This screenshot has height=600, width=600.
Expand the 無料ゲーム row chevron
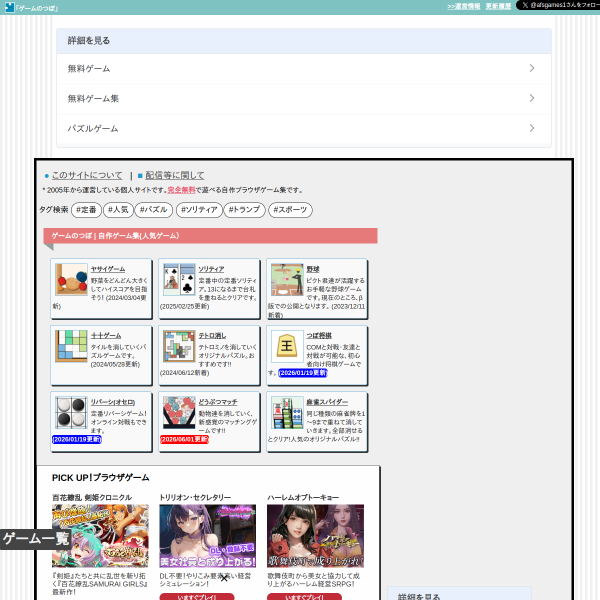[x=532, y=68]
